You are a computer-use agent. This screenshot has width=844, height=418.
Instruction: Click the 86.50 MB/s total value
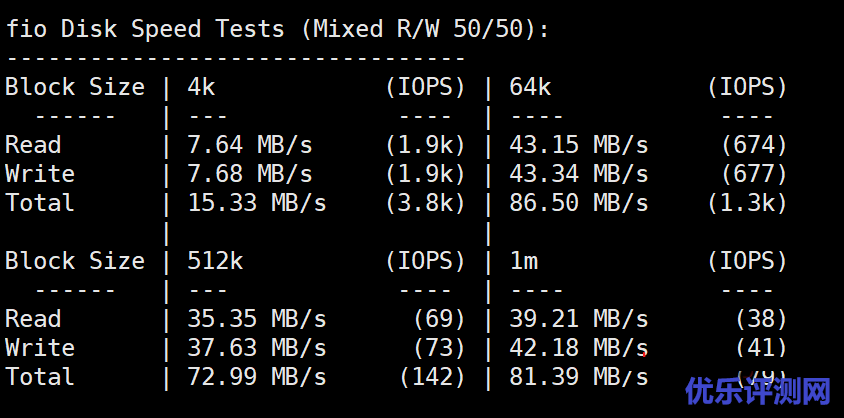[579, 203]
